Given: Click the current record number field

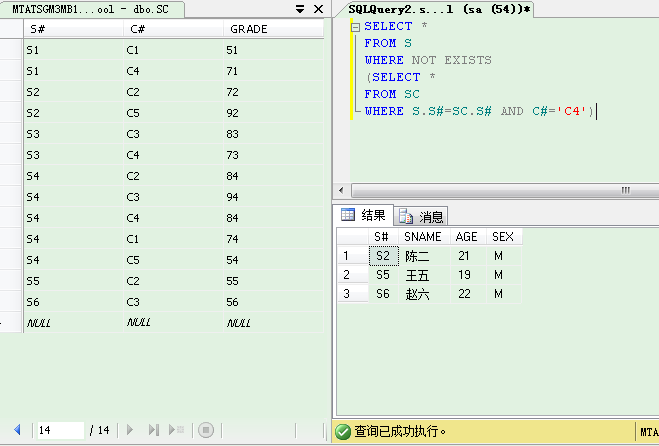Looking at the screenshot, I should [x=58, y=430].
